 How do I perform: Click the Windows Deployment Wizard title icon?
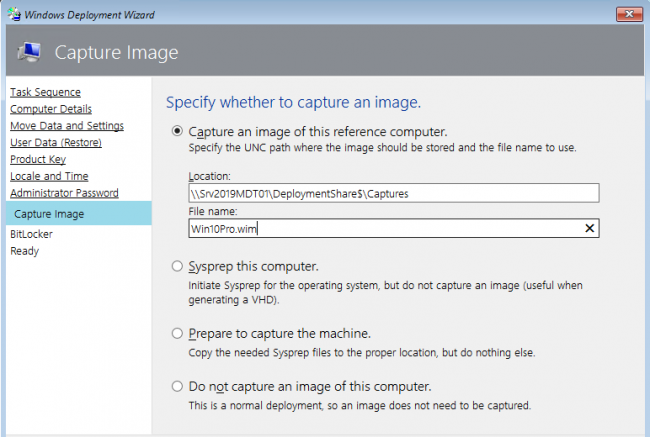tap(14, 14)
